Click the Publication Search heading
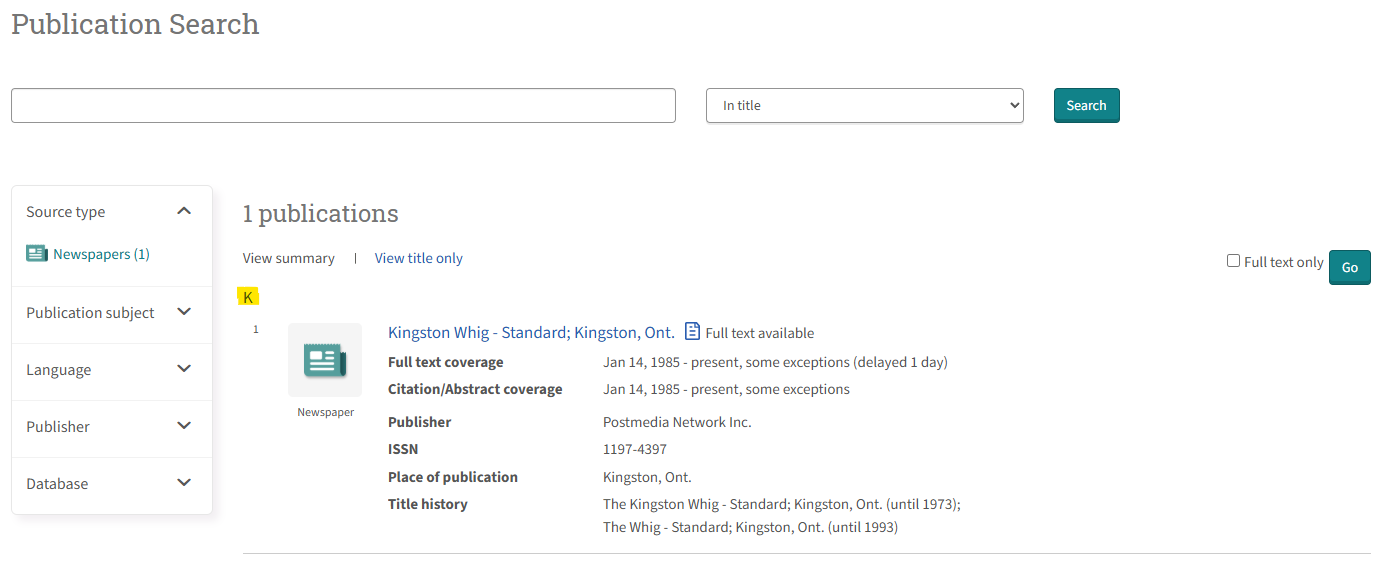Screen dimensions: 1399x581 coord(134,24)
